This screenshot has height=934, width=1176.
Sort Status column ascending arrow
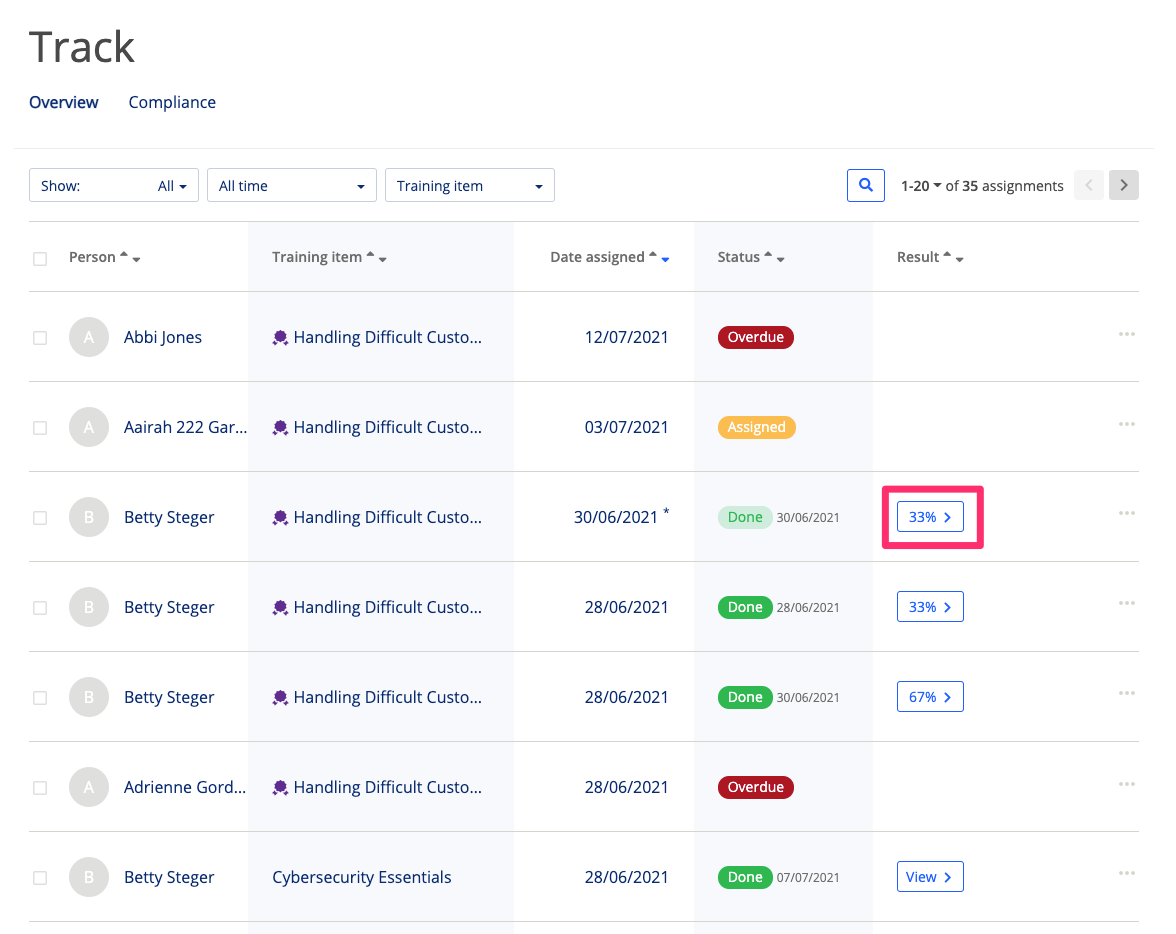[768, 254]
